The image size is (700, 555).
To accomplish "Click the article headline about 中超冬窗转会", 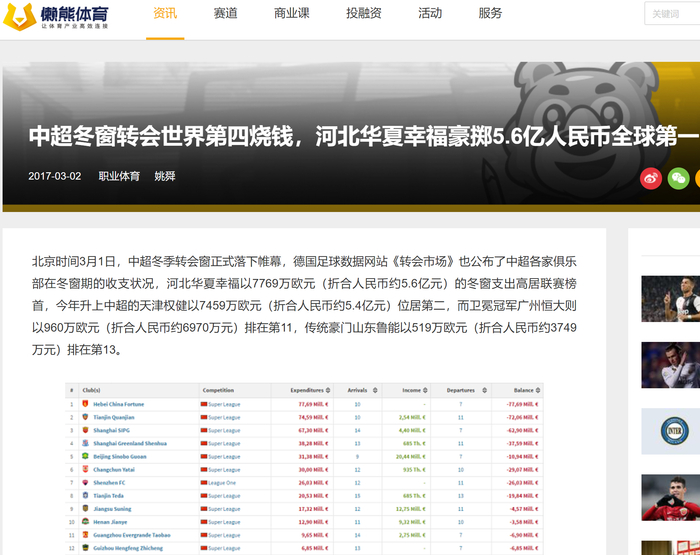I will pos(363,136).
